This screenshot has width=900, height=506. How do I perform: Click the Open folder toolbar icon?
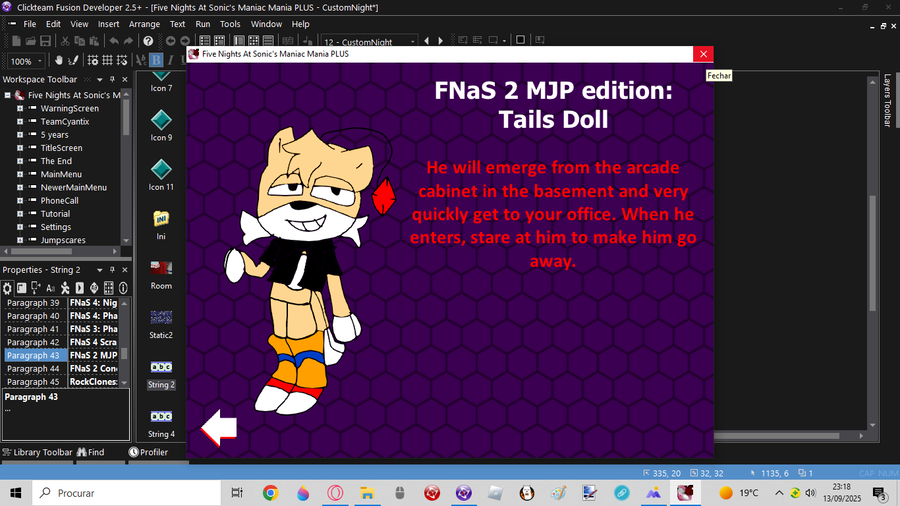pos(30,41)
